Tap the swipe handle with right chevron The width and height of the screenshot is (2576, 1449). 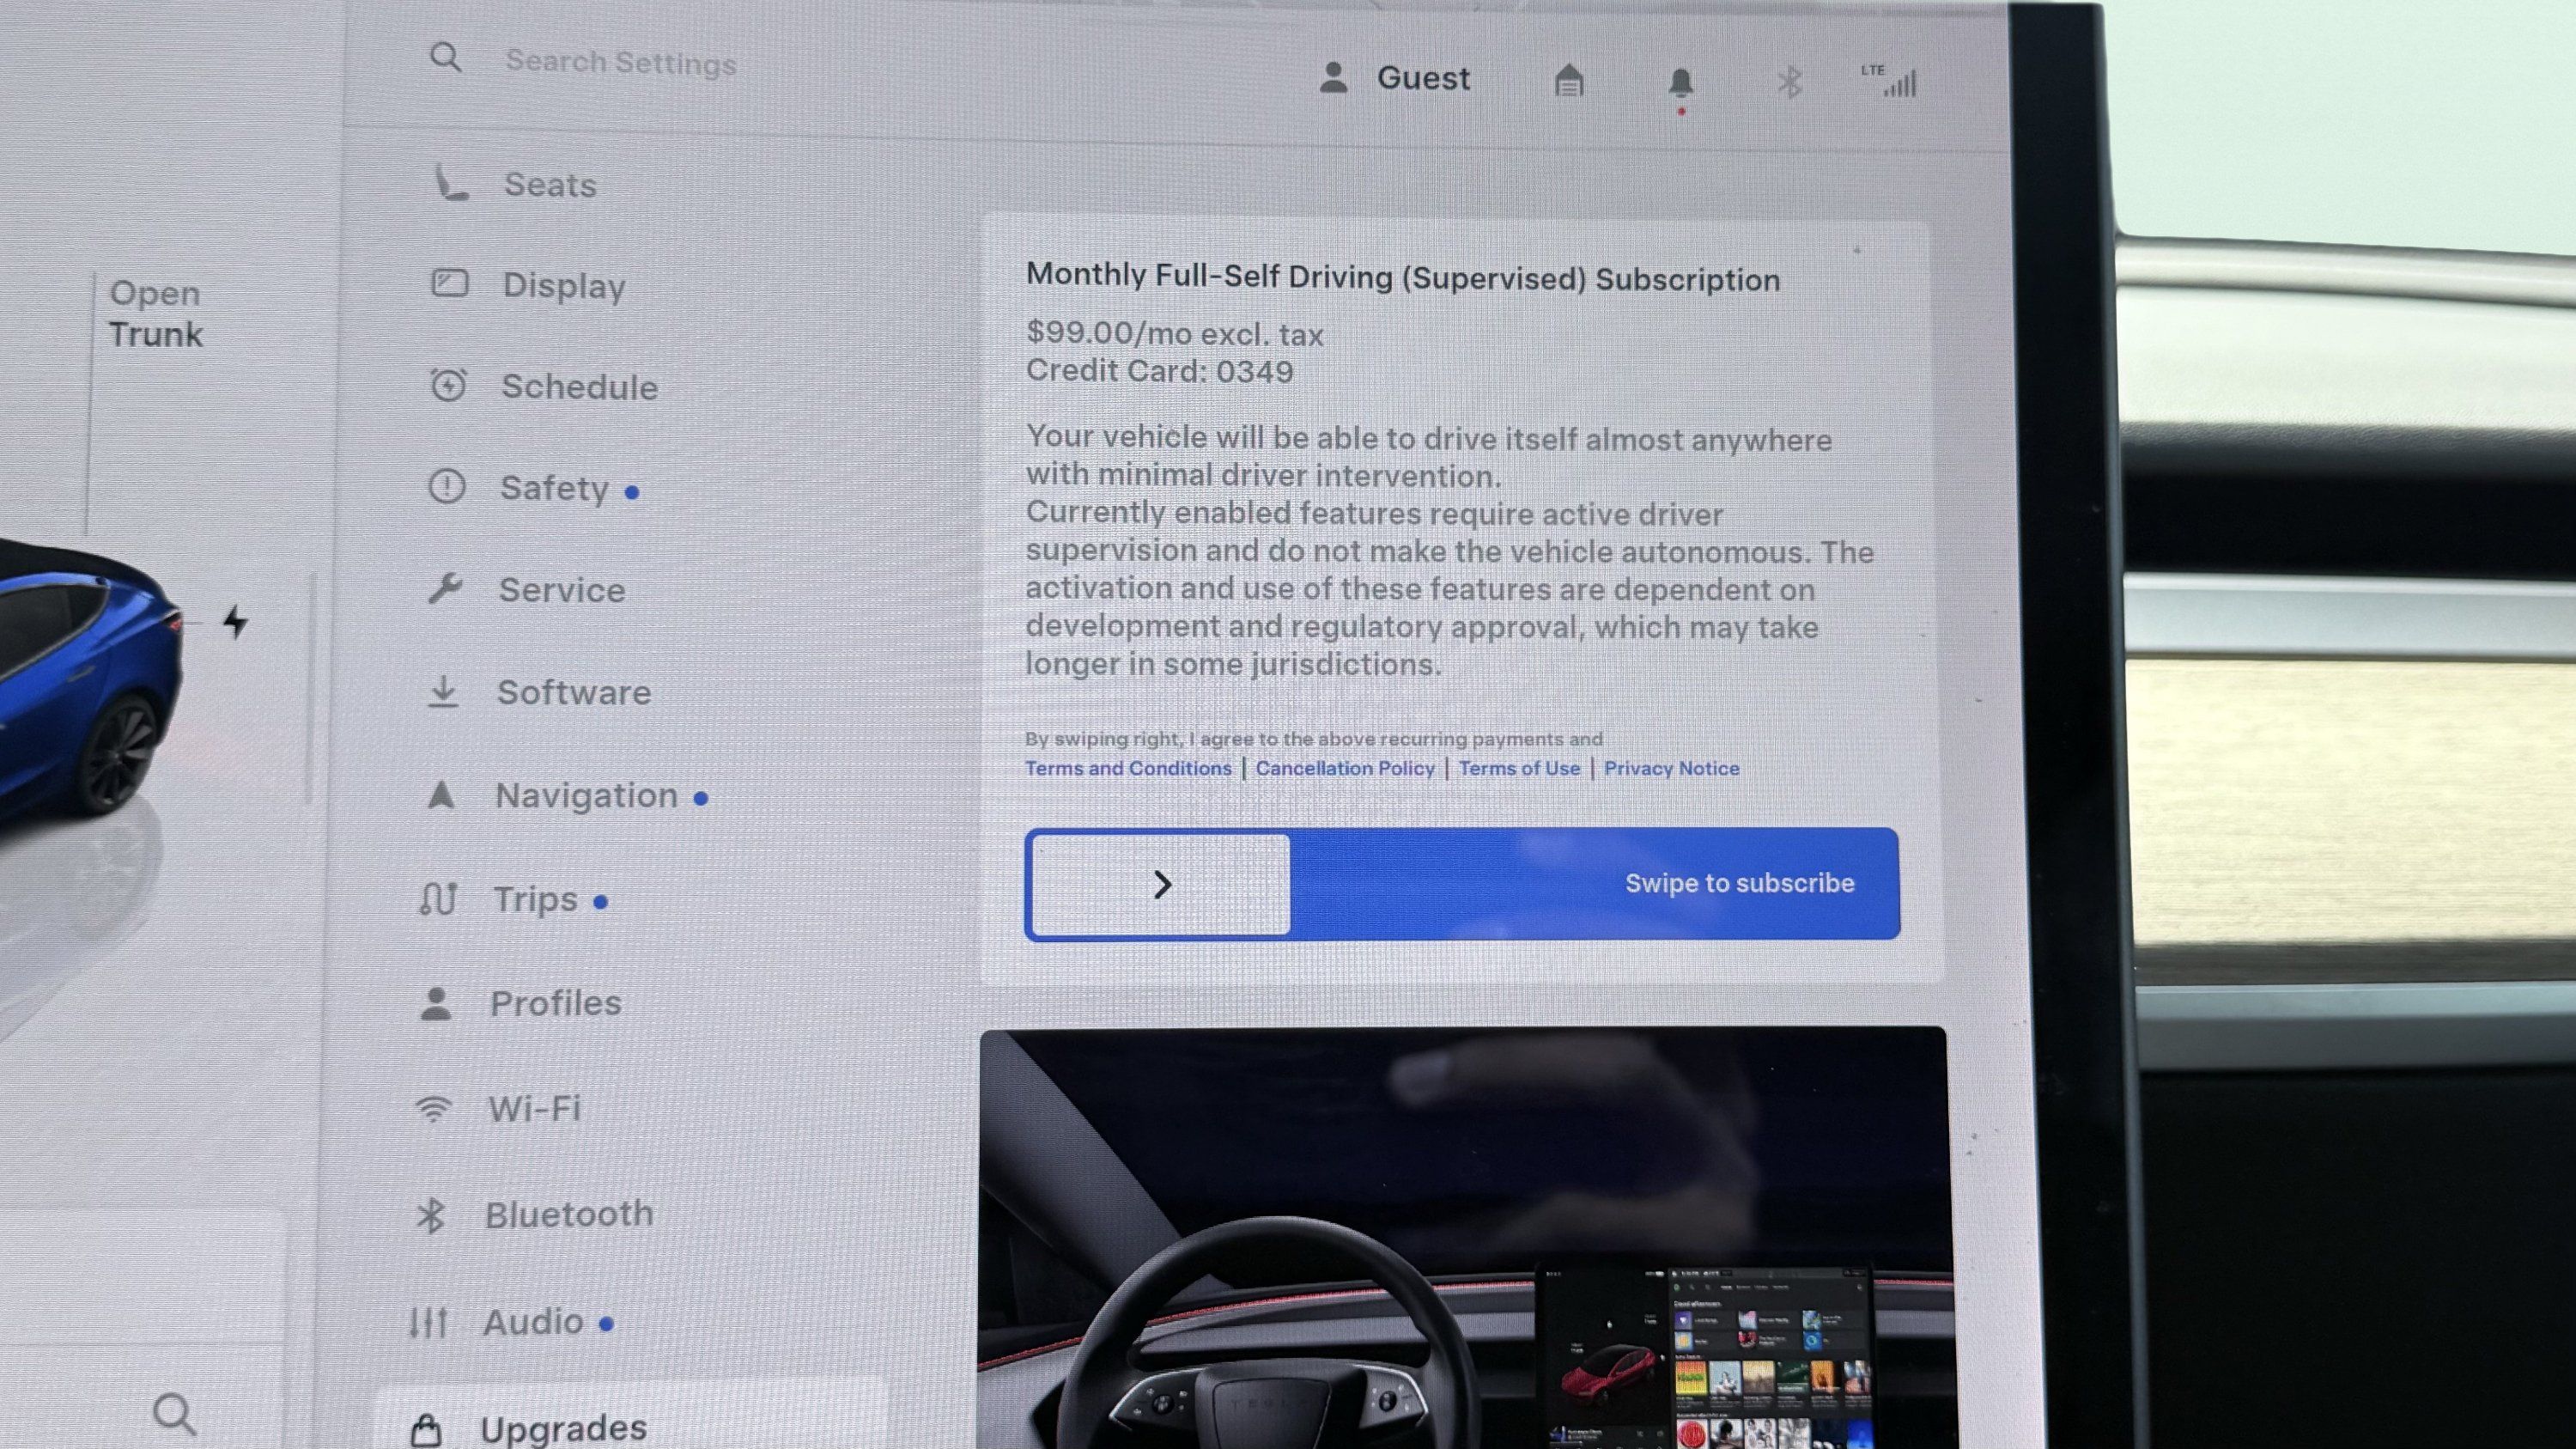click(1161, 885)
